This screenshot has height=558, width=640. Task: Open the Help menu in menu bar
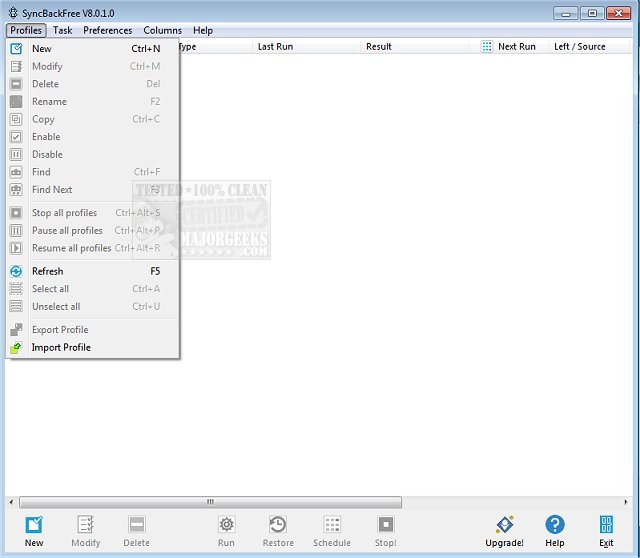[x=203, y=31]
